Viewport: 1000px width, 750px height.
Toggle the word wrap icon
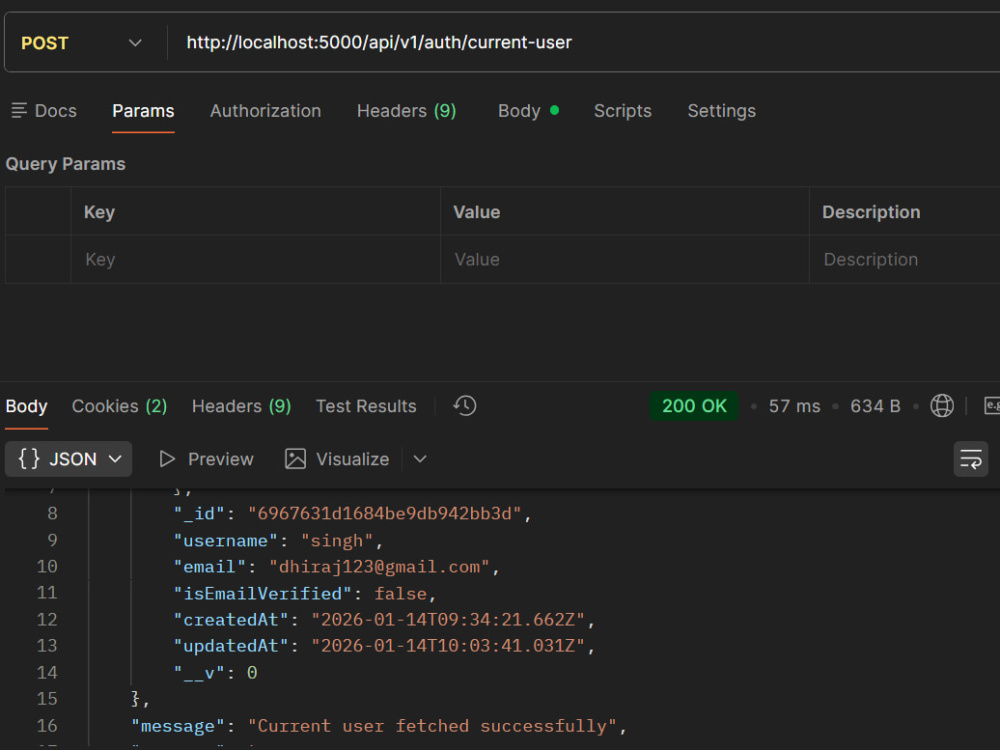click(x=971, y=459)
